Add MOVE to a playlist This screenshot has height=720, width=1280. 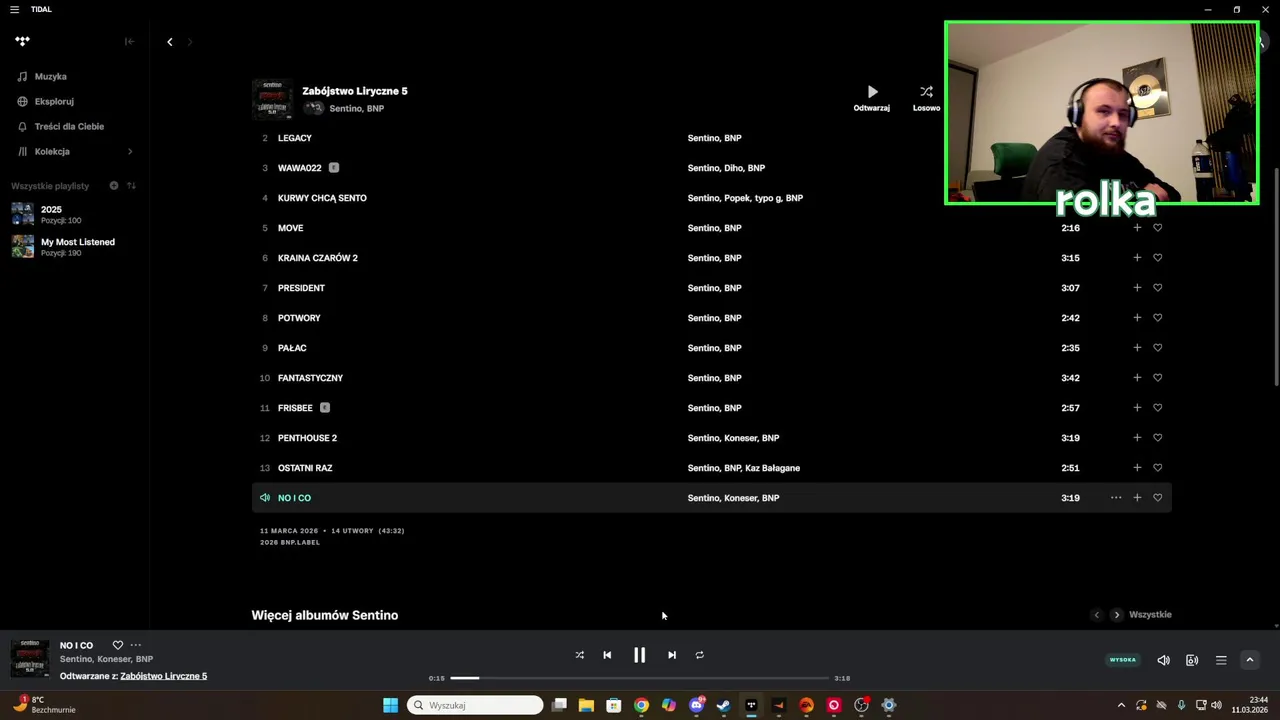(x=1137, y=228)
